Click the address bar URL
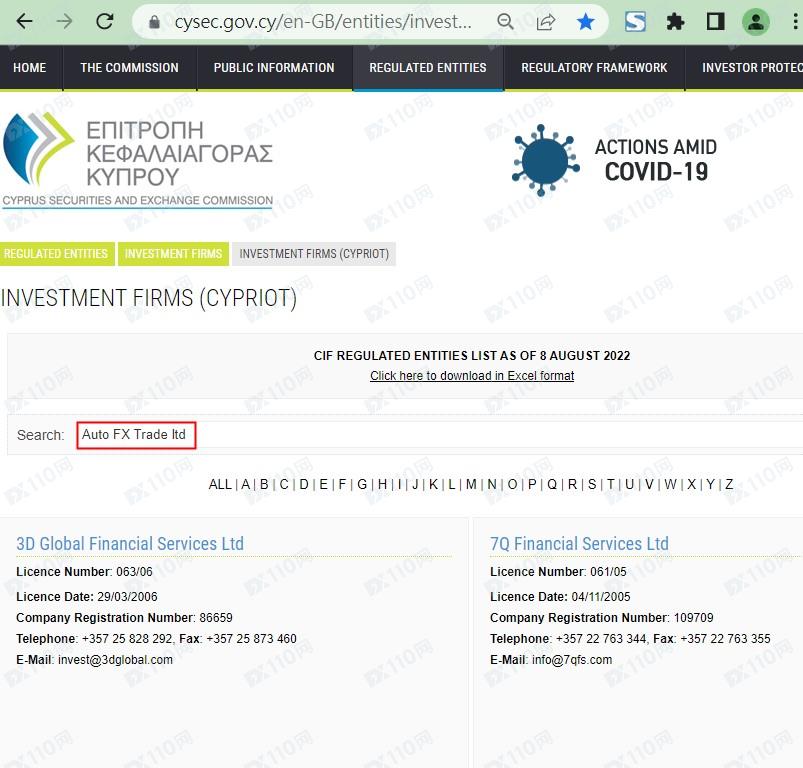Viewport: 803px width, 768px height. click(323, 22)
